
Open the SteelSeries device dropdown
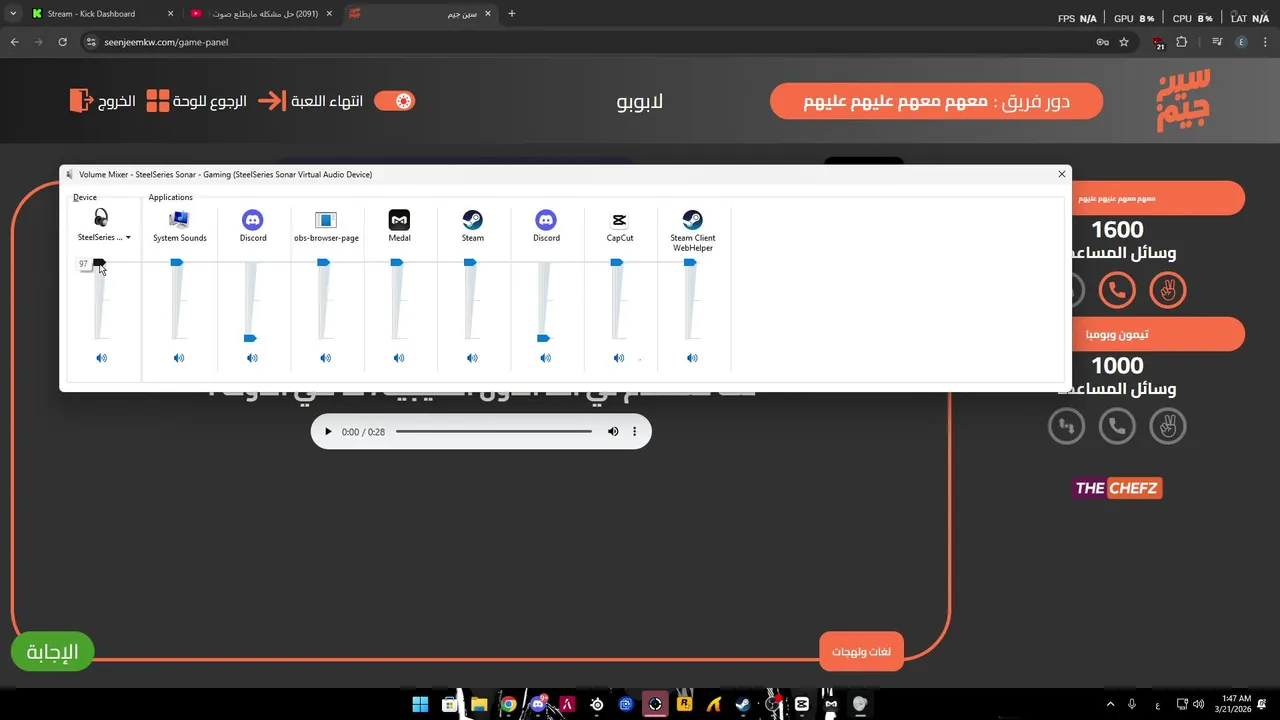coord(128,238)
